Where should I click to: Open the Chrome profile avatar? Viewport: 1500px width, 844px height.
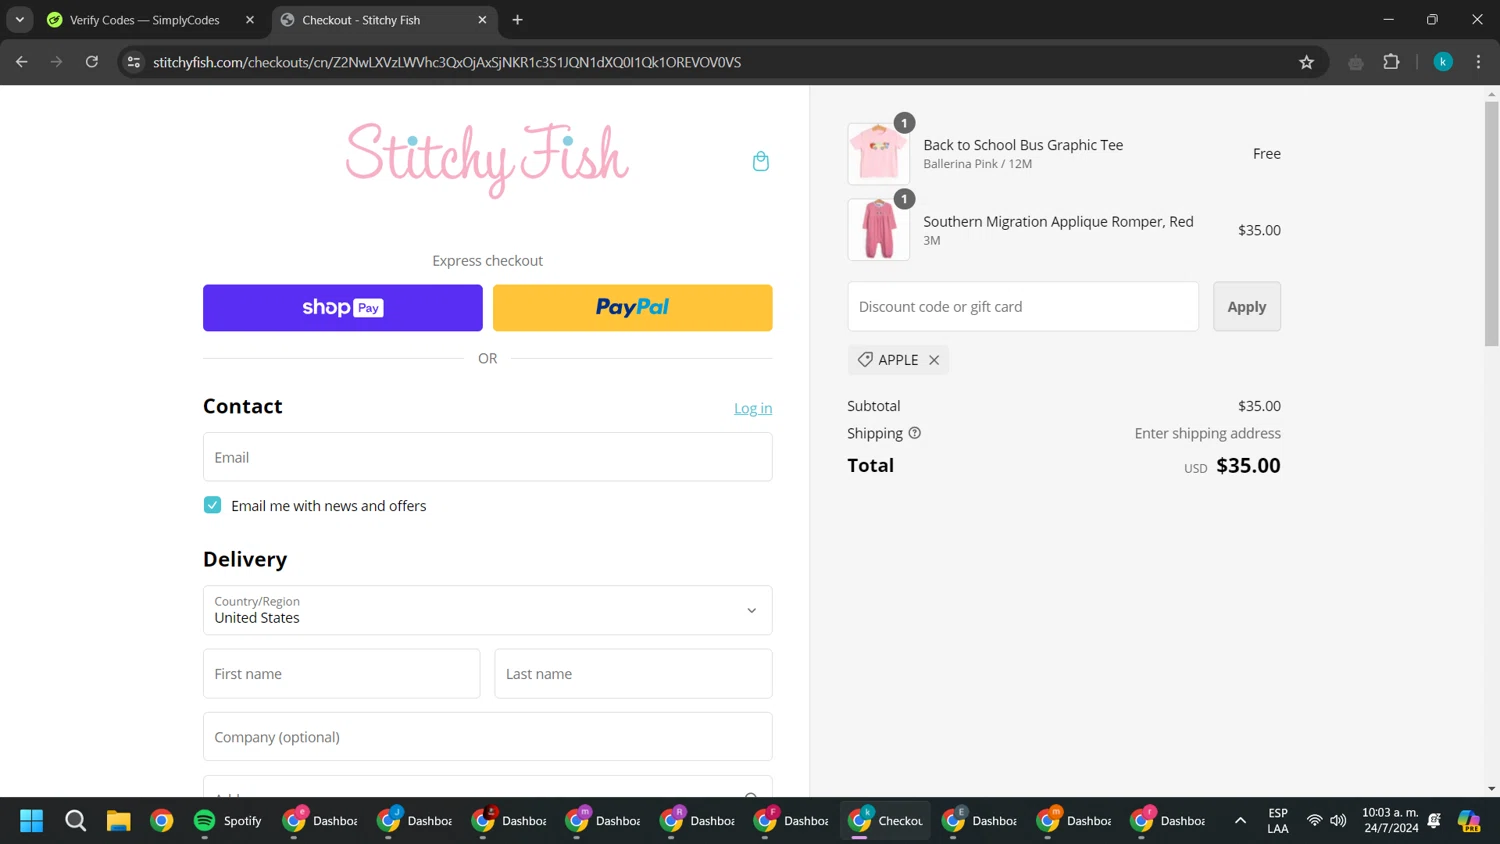[x=1443, y=62]
